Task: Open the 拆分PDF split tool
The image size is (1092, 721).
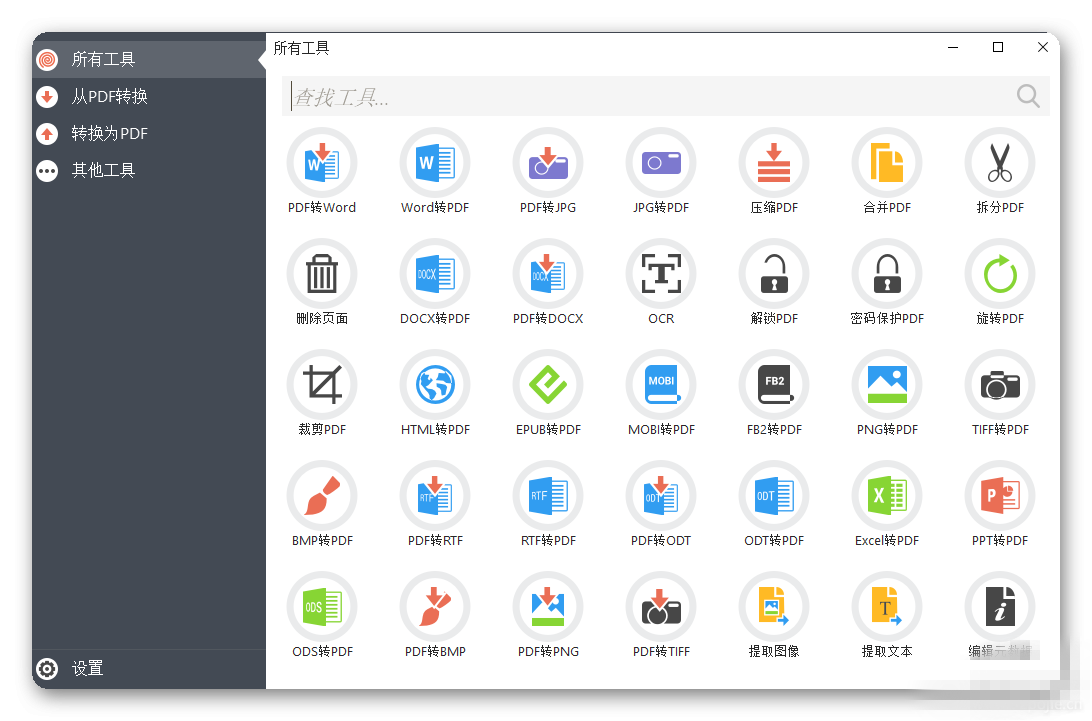Action: [x=1000, y=172]
